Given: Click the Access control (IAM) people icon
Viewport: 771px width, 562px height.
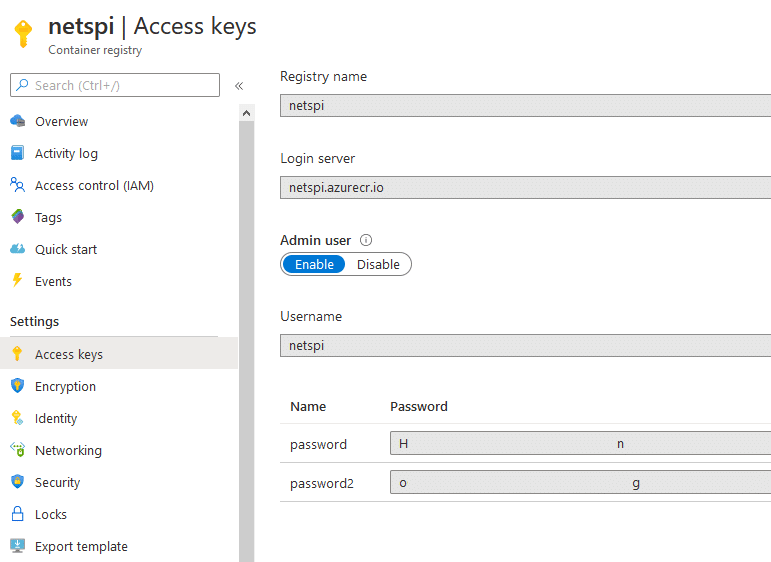Looking at the screenshot, I should (x=17, y=185).
